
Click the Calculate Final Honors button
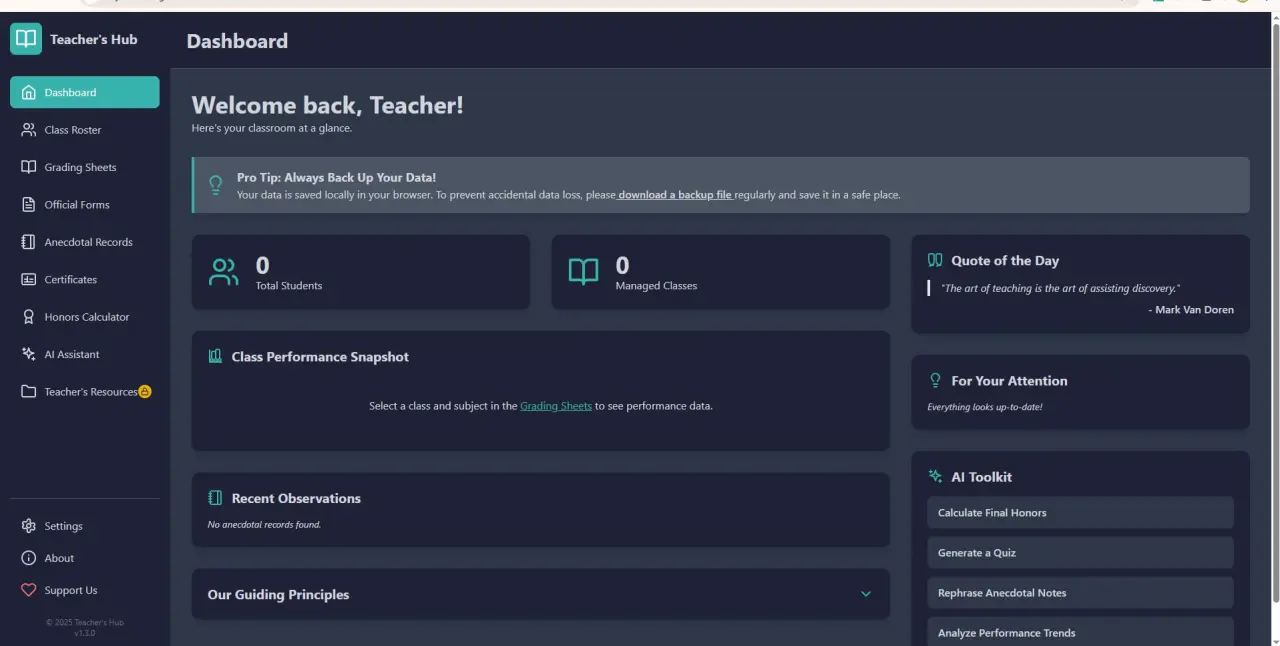tap(1080, 513)
